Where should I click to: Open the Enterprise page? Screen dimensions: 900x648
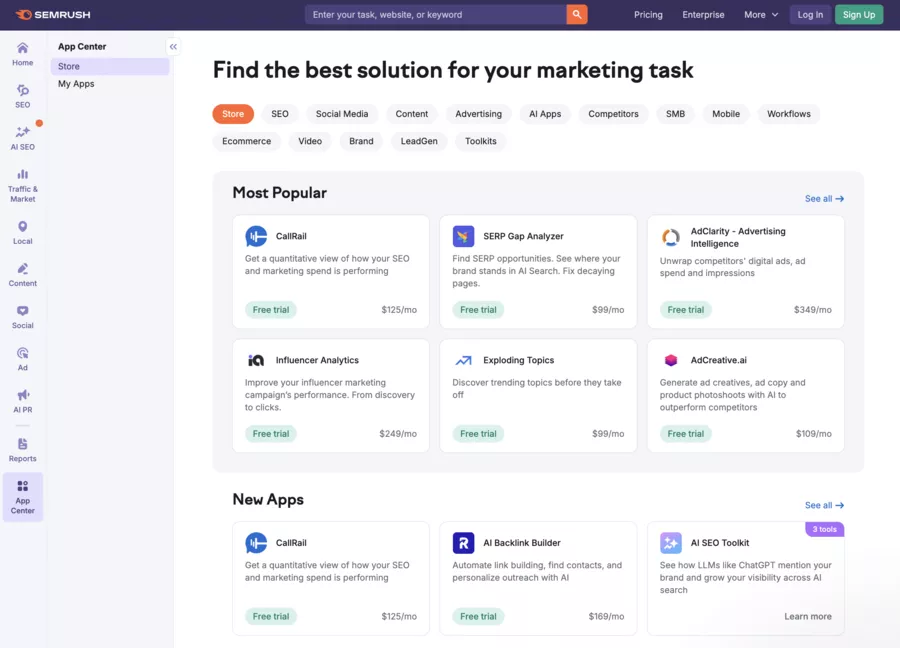tap(703, 14)
